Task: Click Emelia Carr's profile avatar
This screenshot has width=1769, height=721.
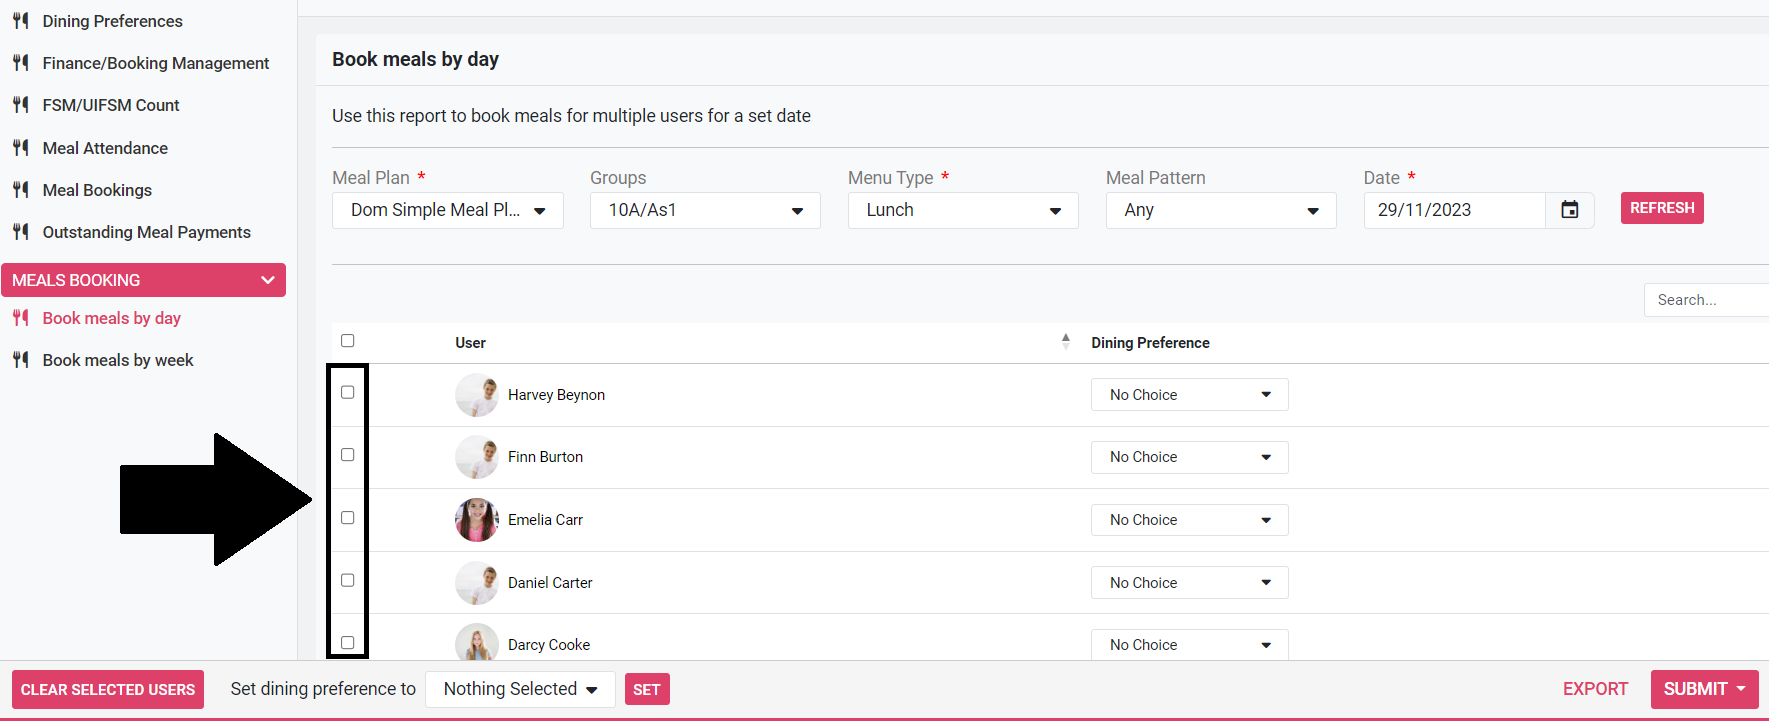Action: click(x=476, y=520)
